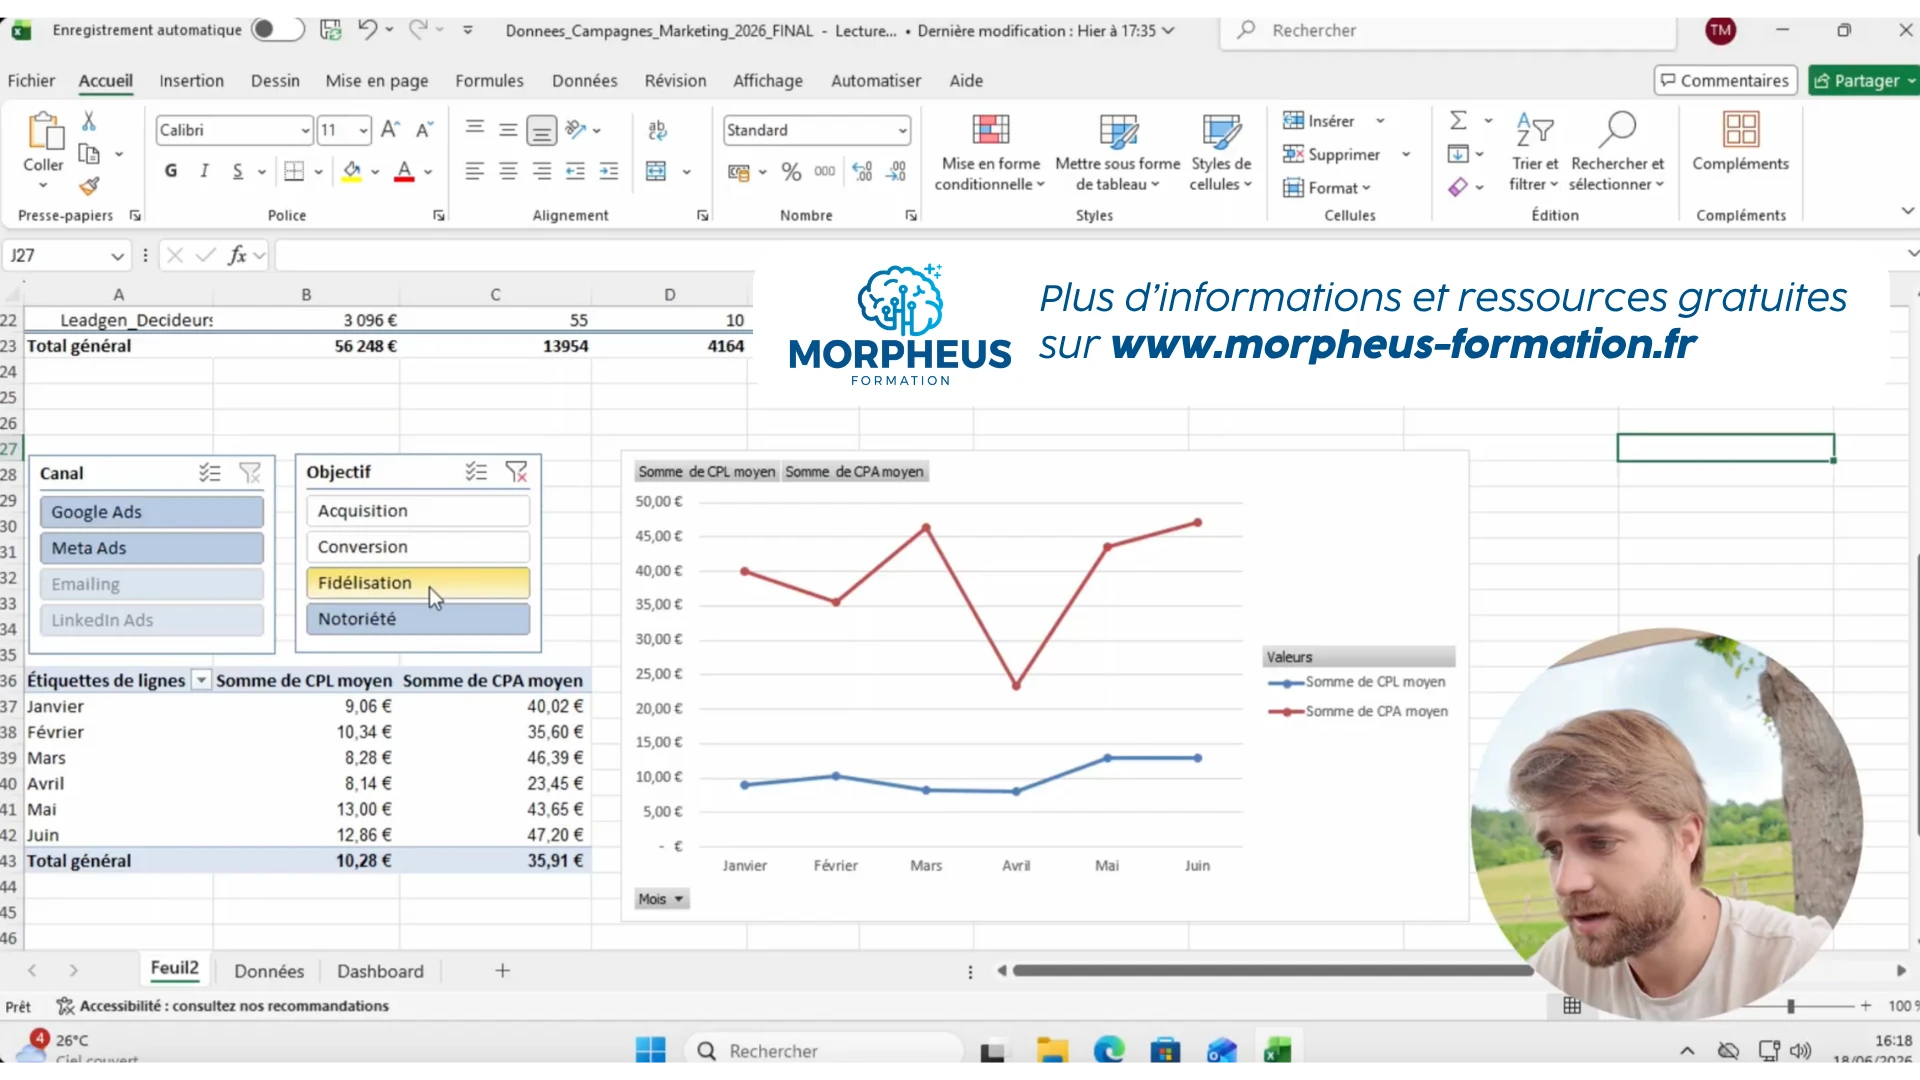
Task: Toggle italic with the I button
Action: [204, 171]
